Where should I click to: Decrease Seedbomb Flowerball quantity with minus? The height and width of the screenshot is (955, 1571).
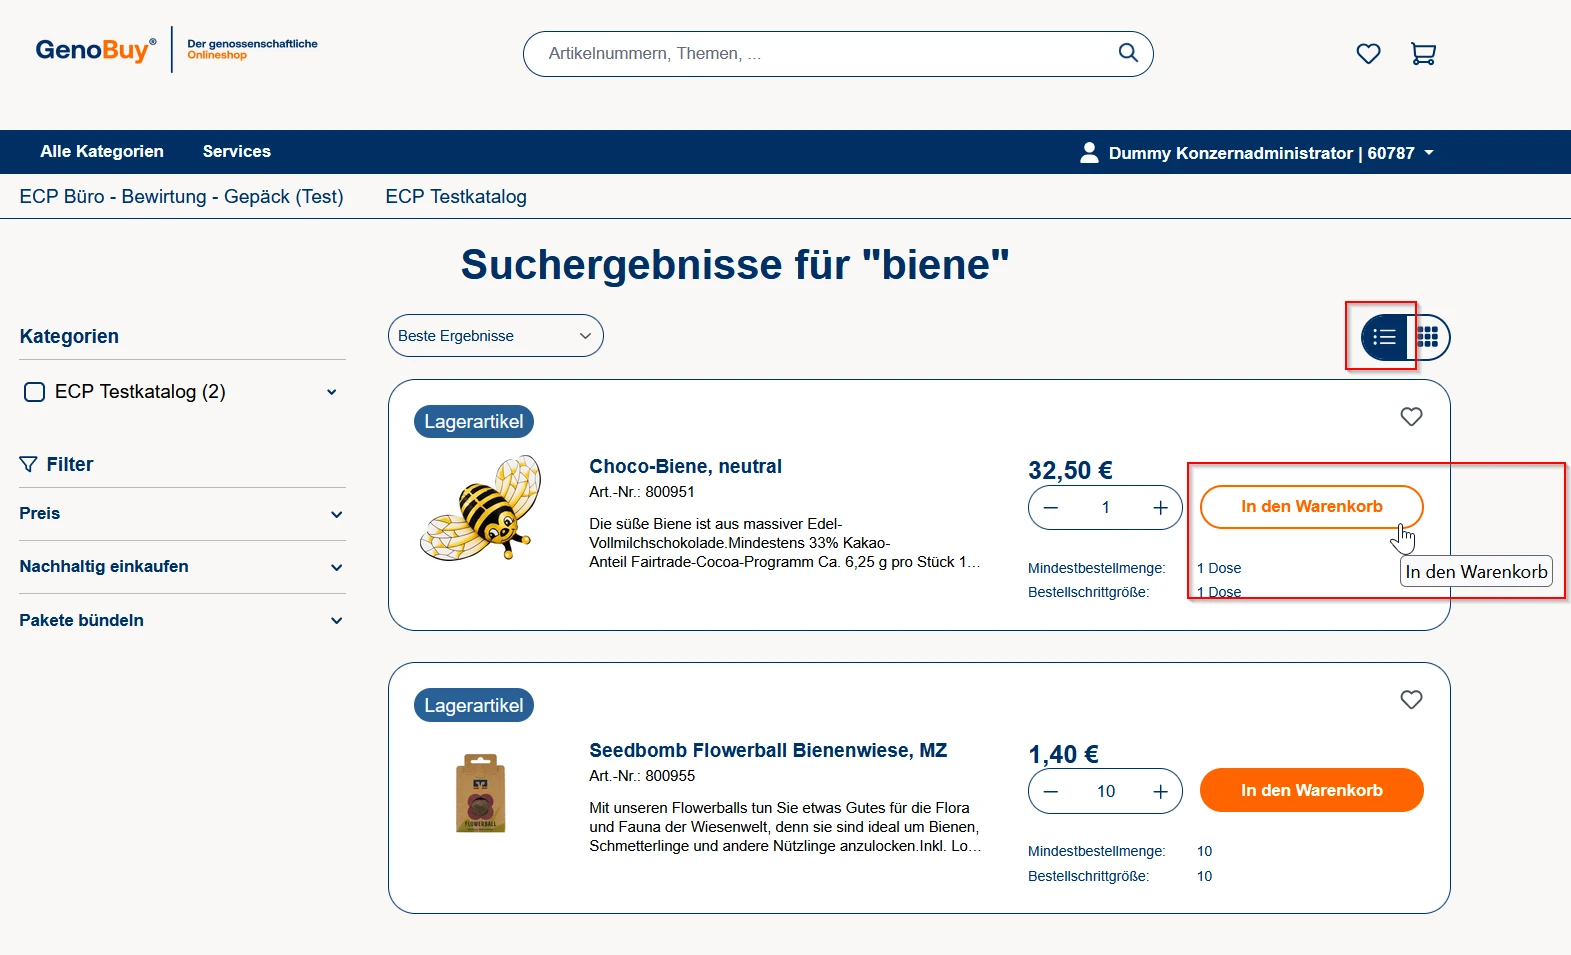1050,792
